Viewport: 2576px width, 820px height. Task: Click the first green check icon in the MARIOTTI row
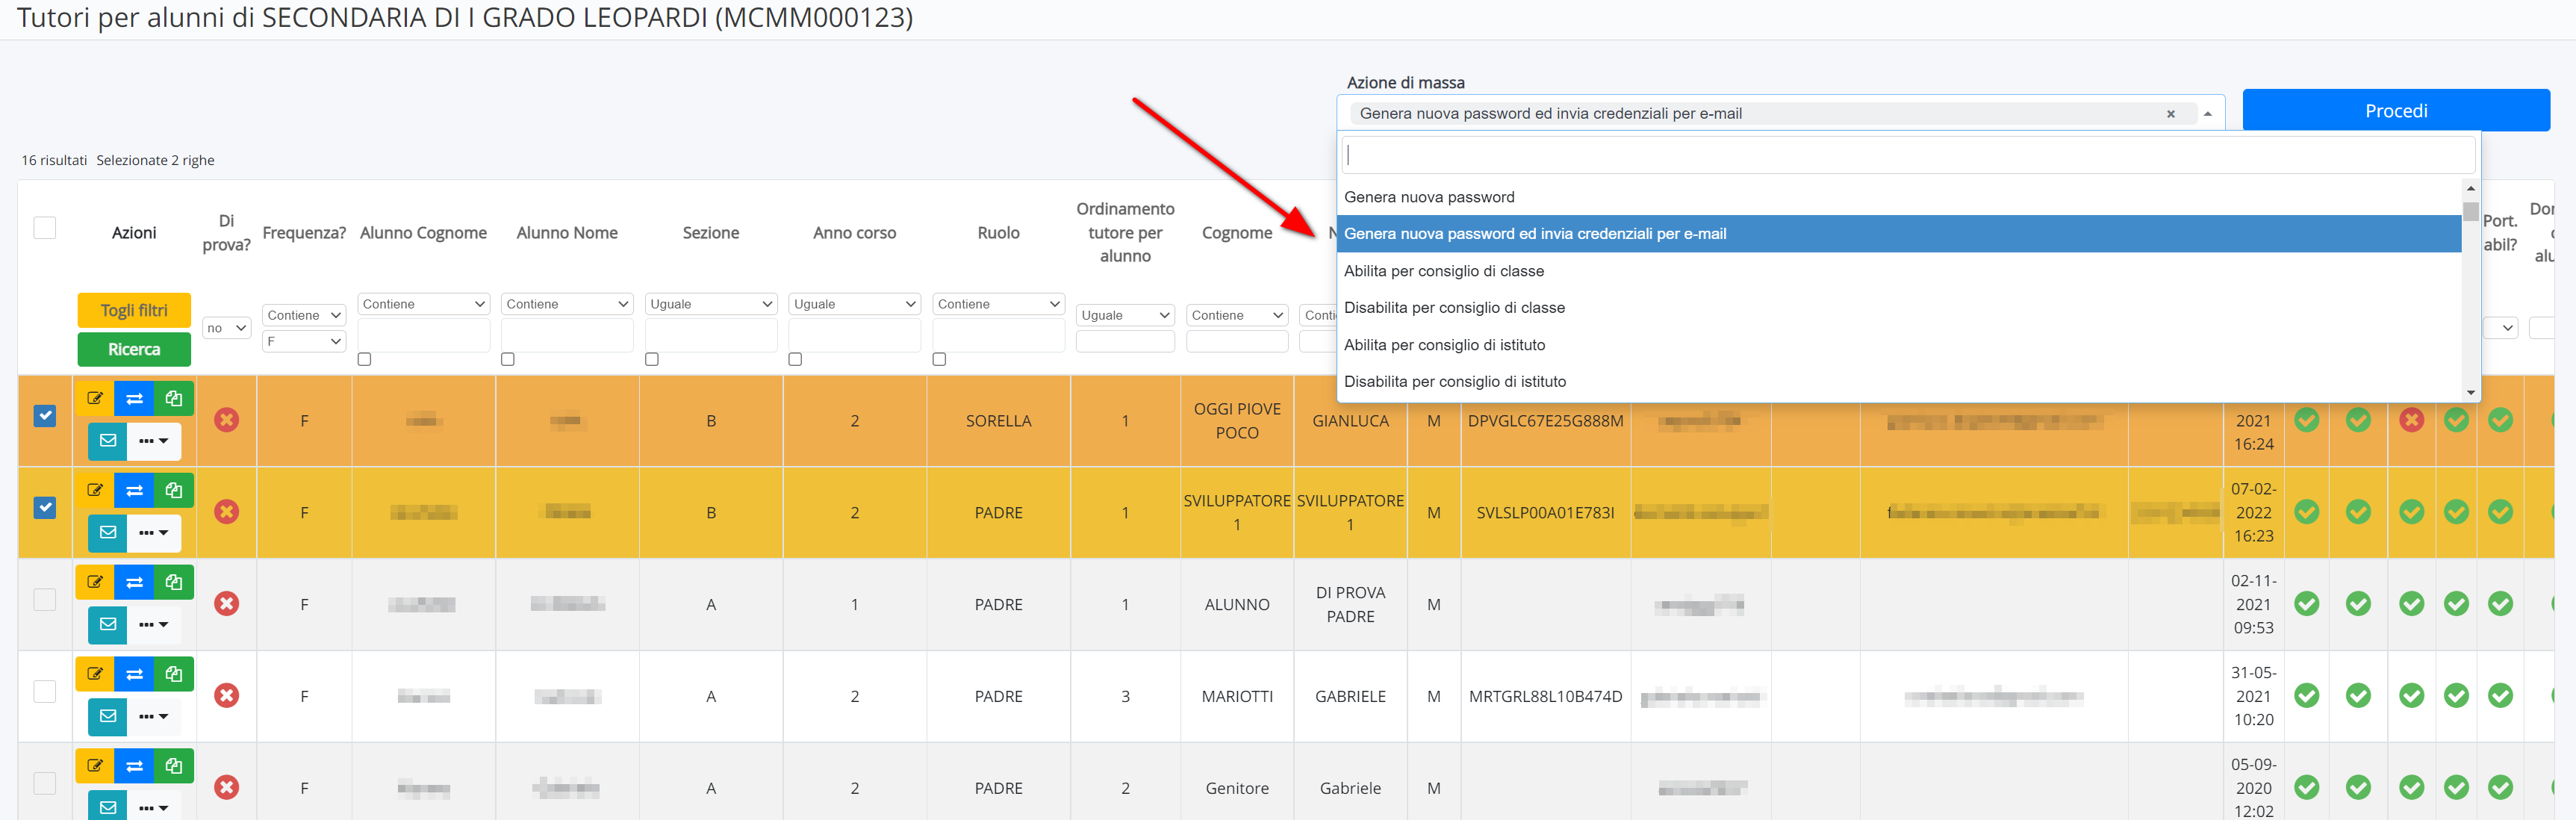(2306, 696)
